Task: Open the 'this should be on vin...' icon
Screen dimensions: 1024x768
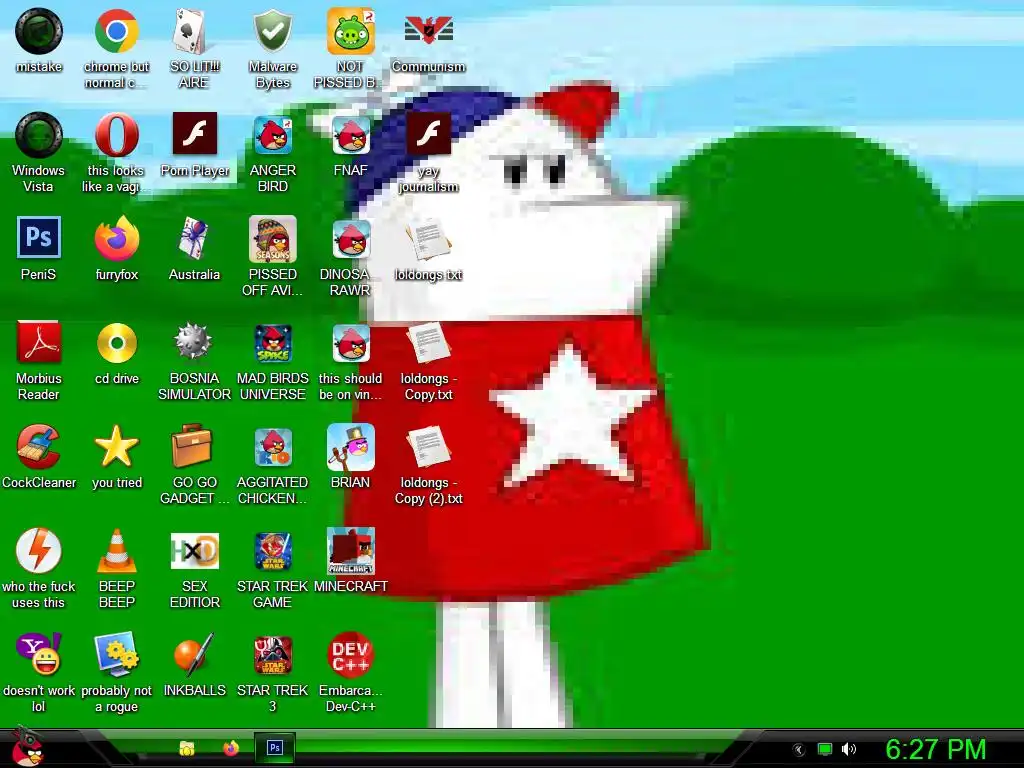Action: click(351, 343)
